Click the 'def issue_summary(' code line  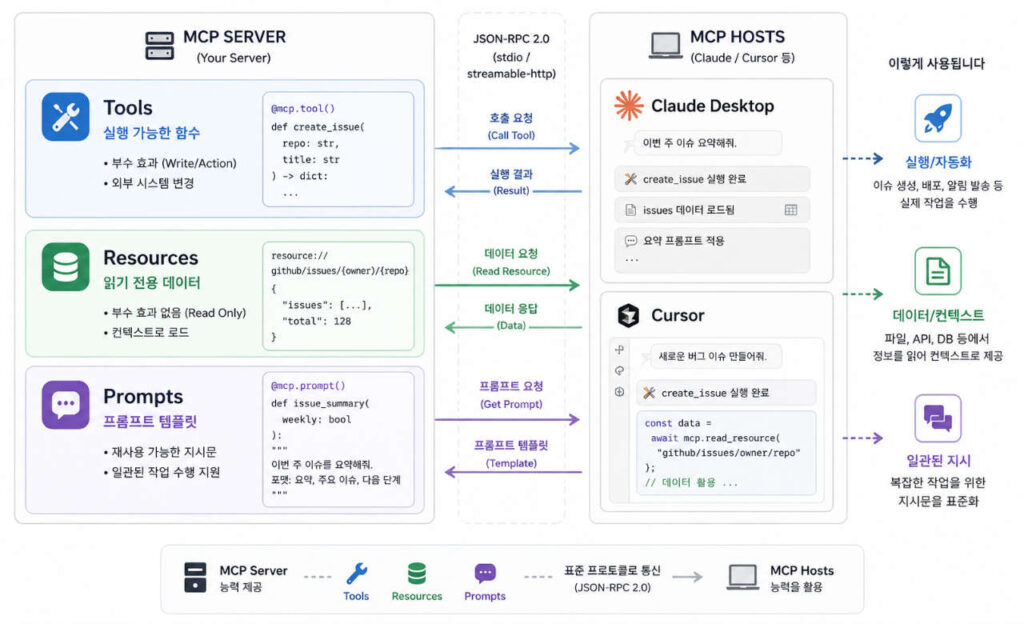click(x=320, y=403)
